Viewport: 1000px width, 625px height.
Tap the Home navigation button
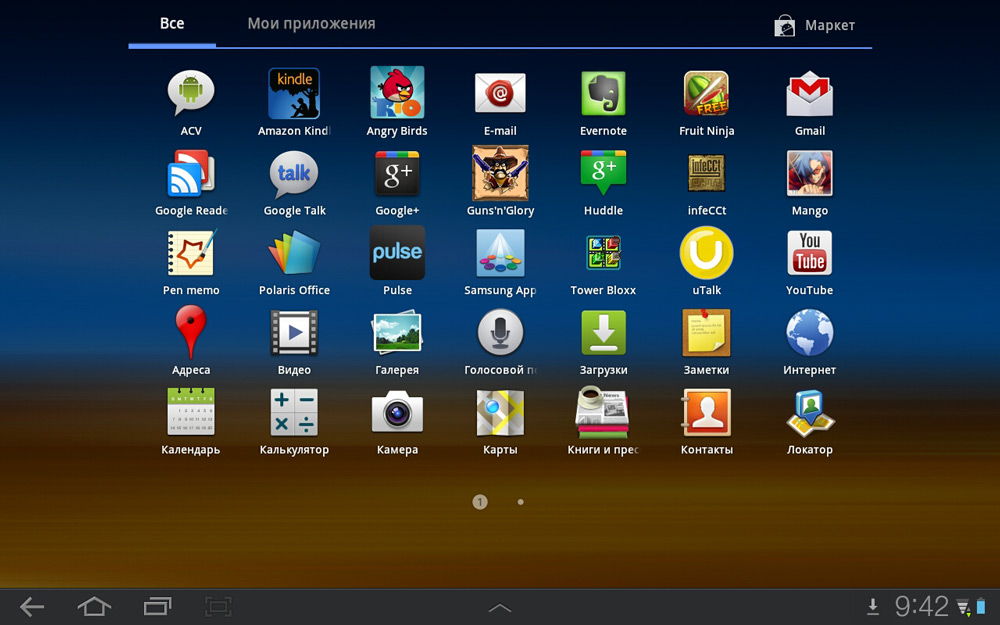(94, 607)
